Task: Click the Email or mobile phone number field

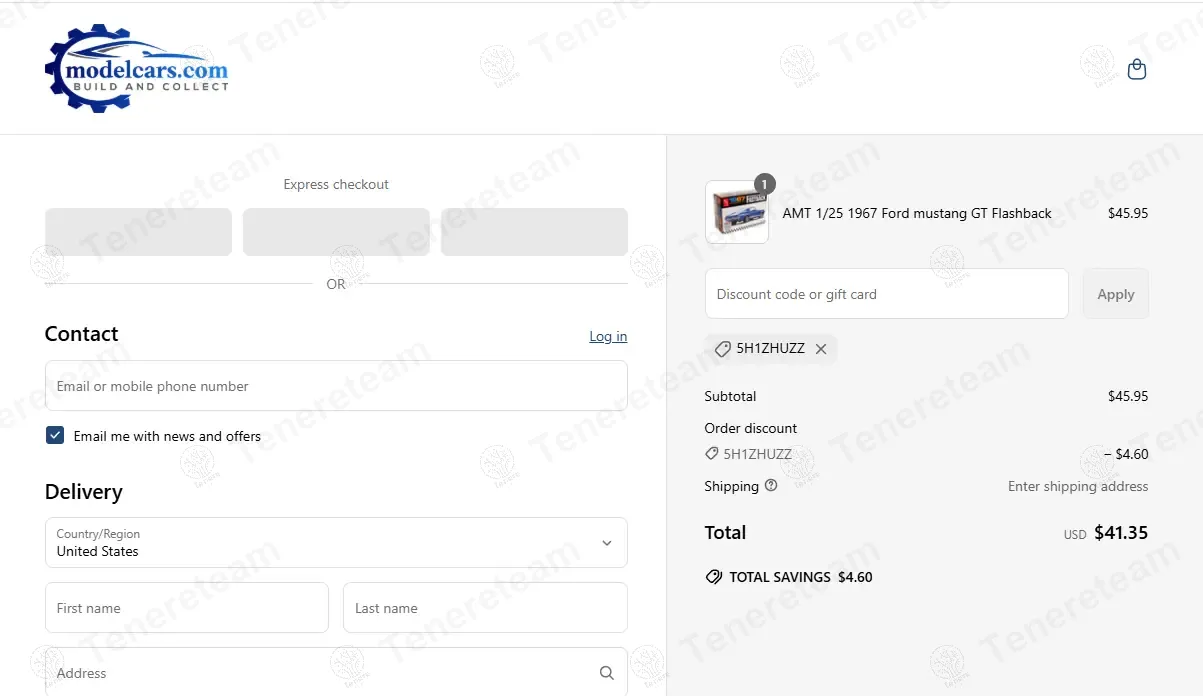Action: pyautogui.click(x=336, y=386)
